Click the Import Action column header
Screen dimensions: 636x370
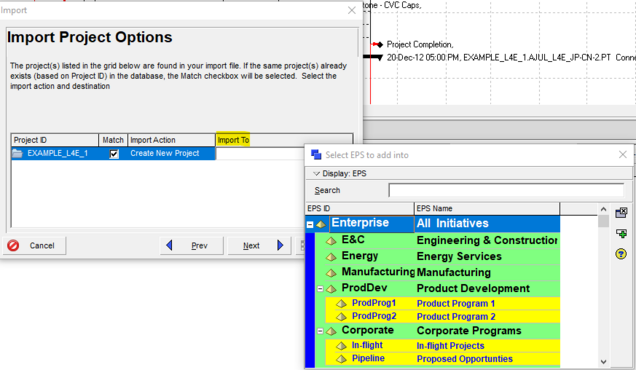click(171, 140)
